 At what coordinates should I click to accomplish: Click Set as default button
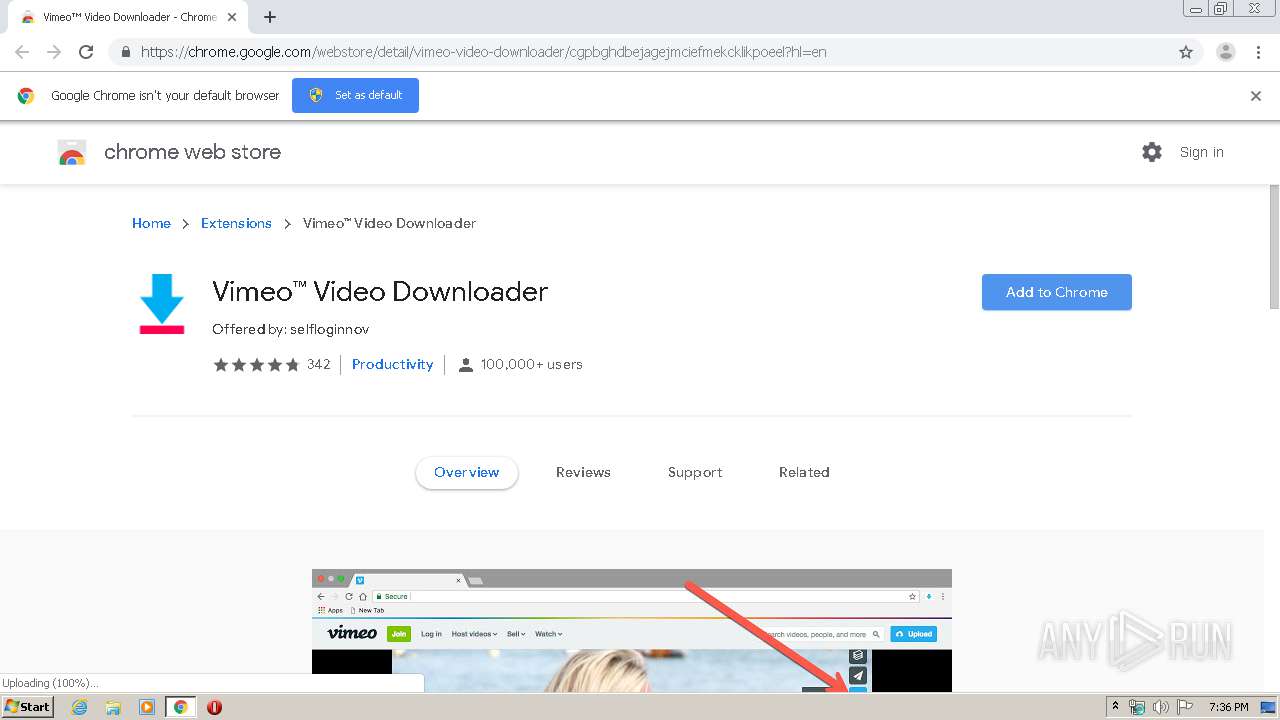(x=355, y=95)
